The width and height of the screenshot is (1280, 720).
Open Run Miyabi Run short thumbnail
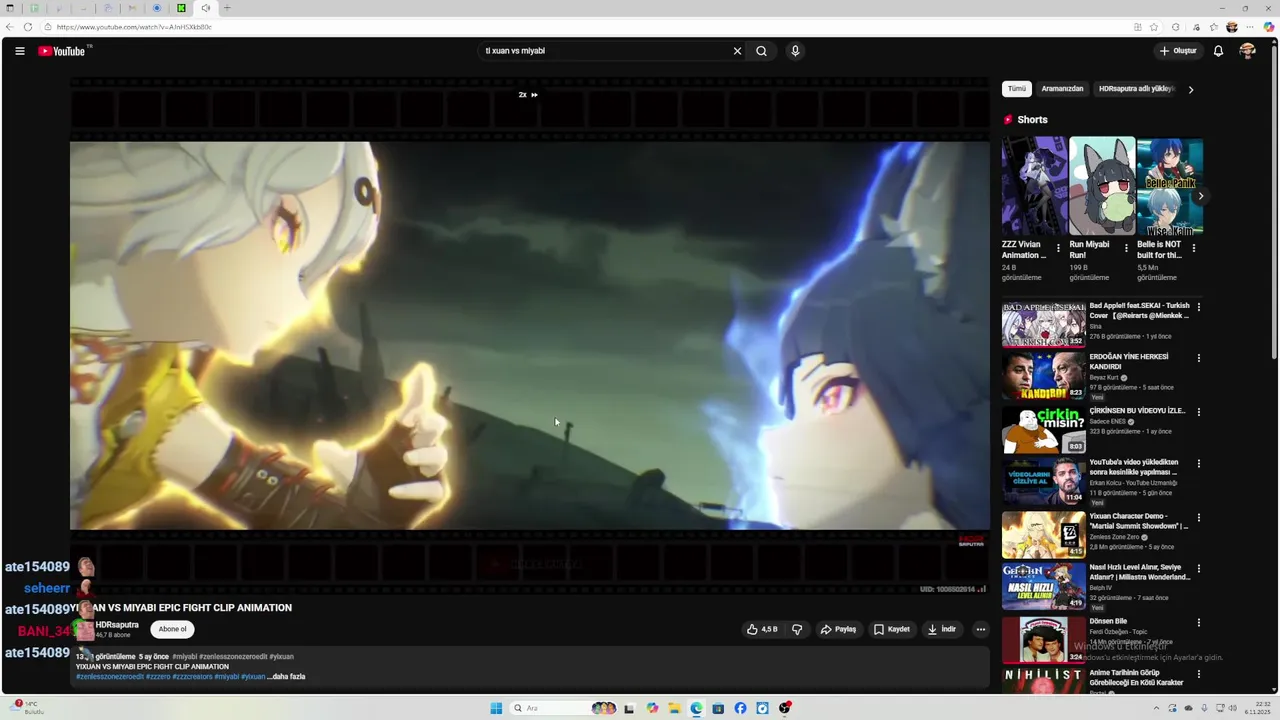(1102, 186)
